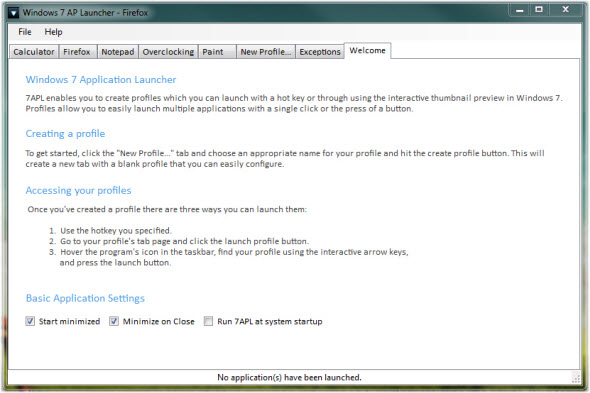
Task: Select the Welcome tab
Action: tap(367, 51)
